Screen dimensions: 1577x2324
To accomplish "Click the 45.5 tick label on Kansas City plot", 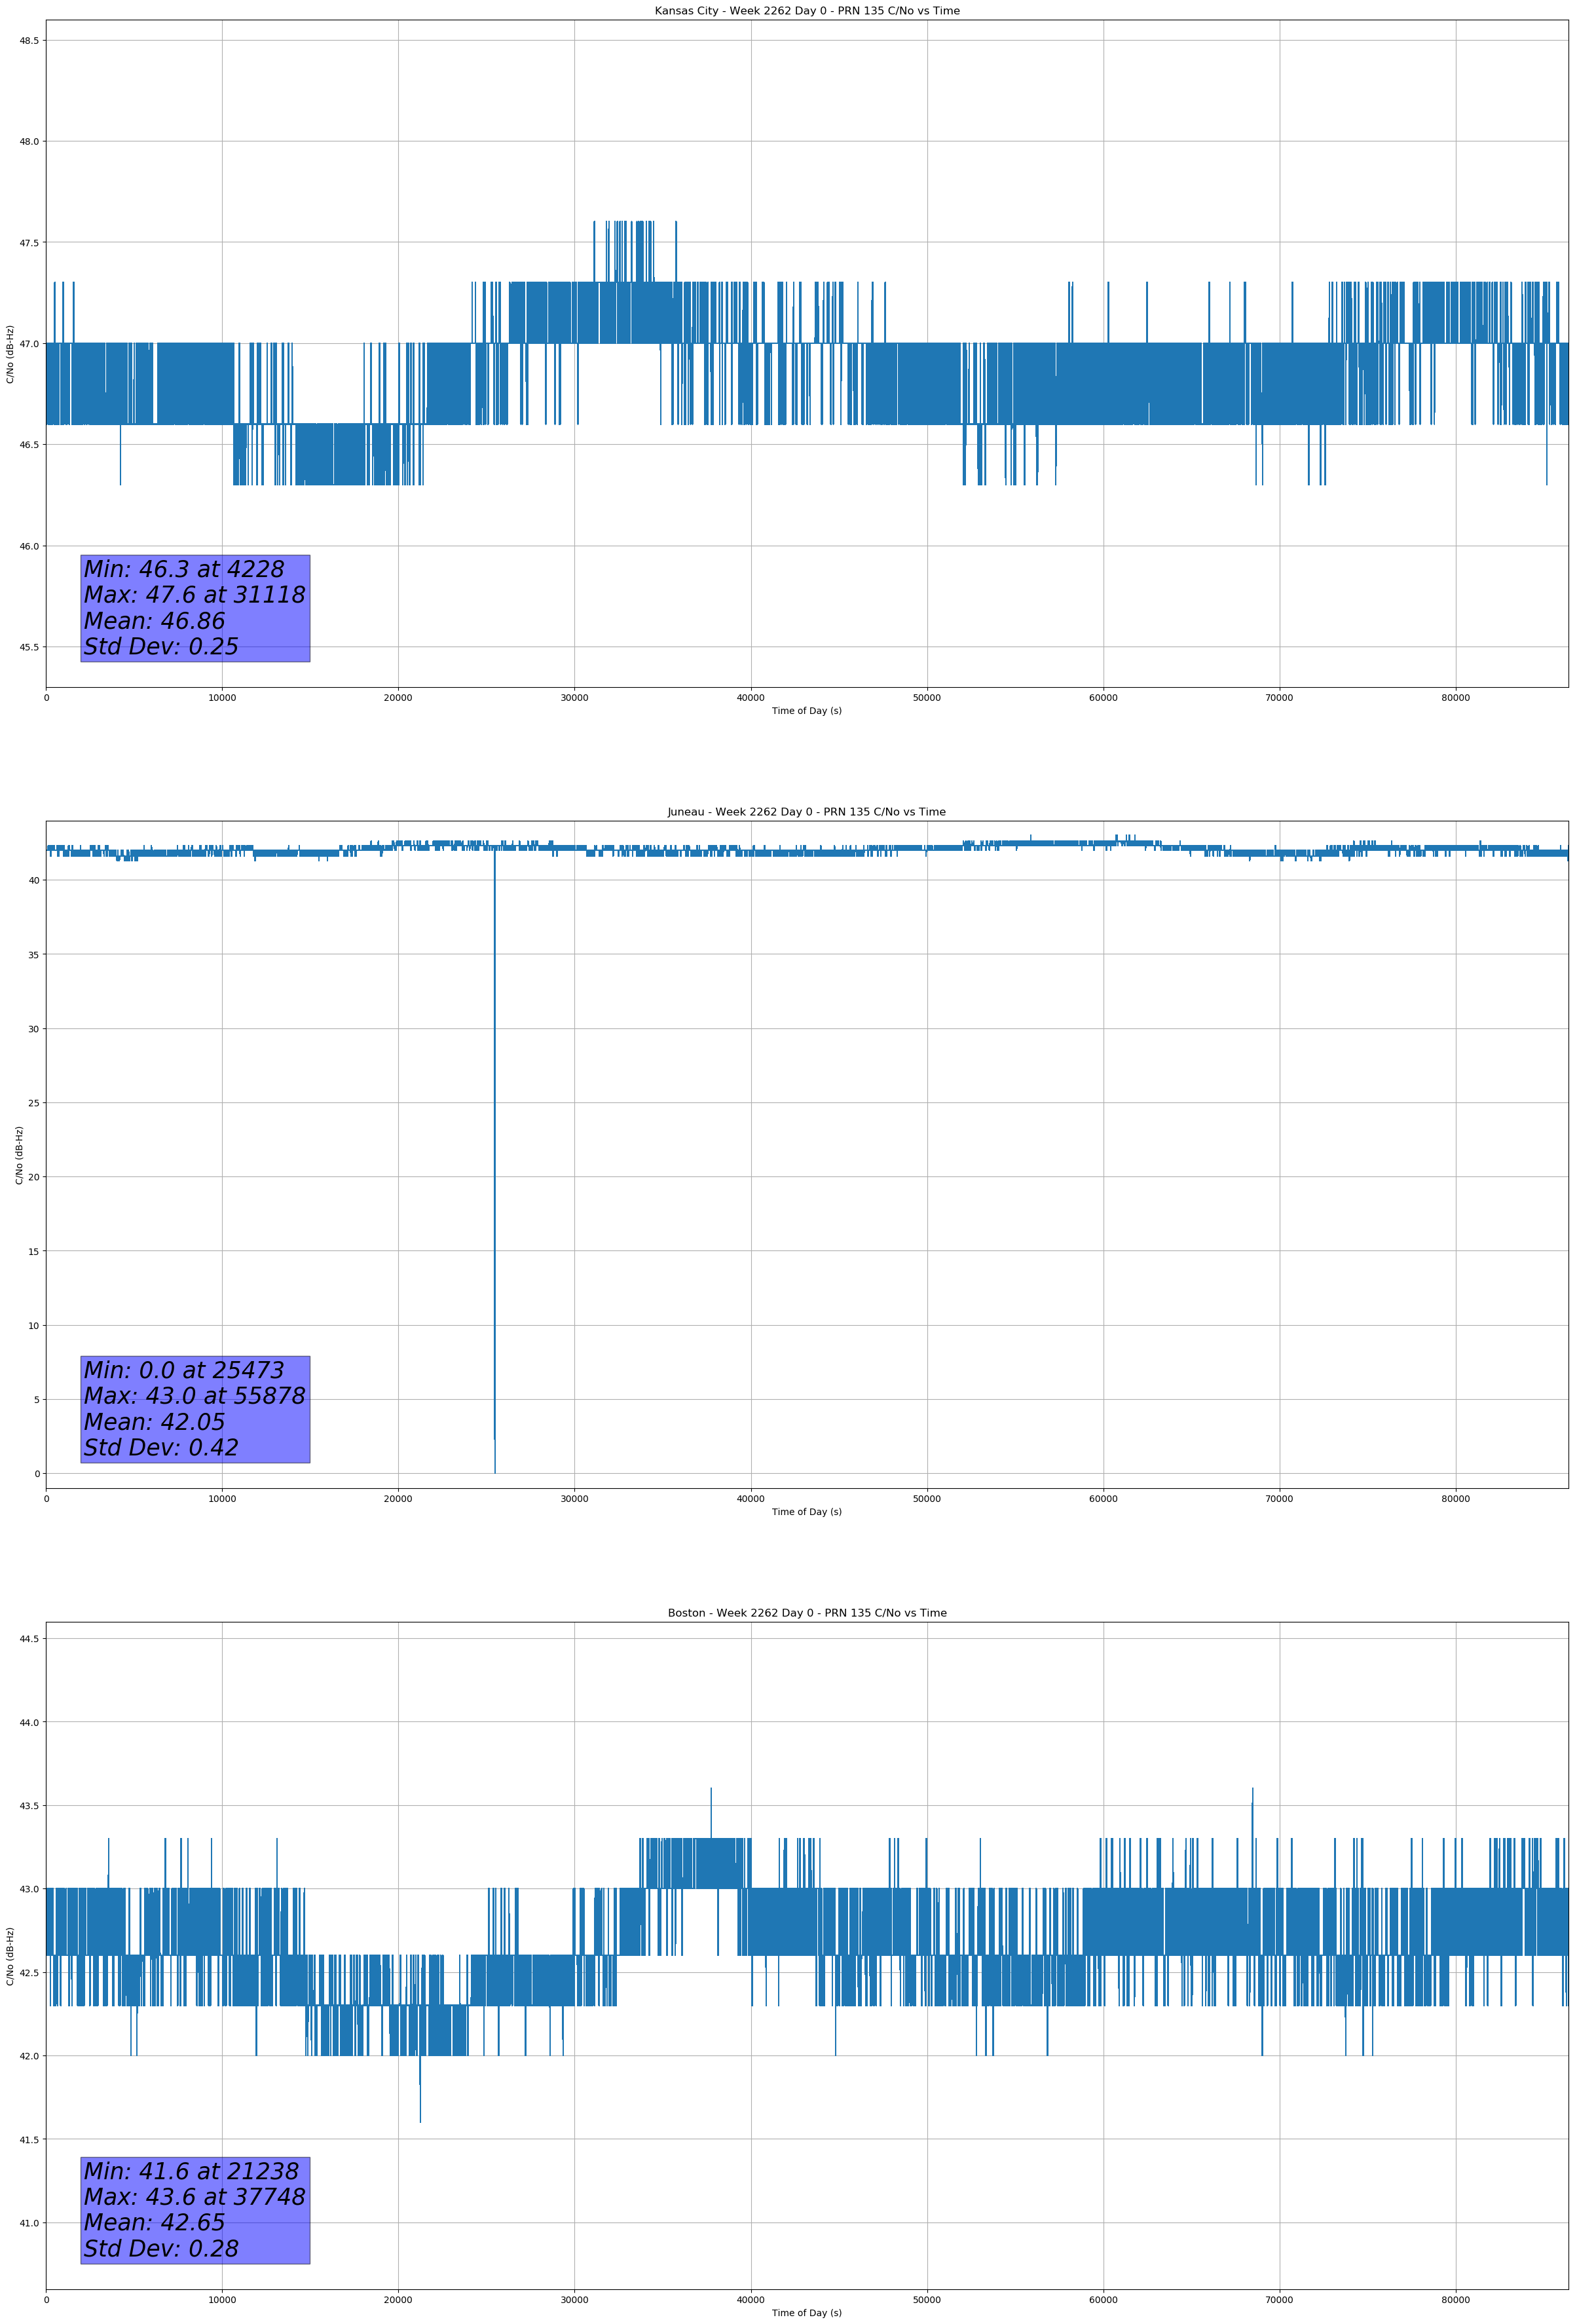I will point(29,647).
